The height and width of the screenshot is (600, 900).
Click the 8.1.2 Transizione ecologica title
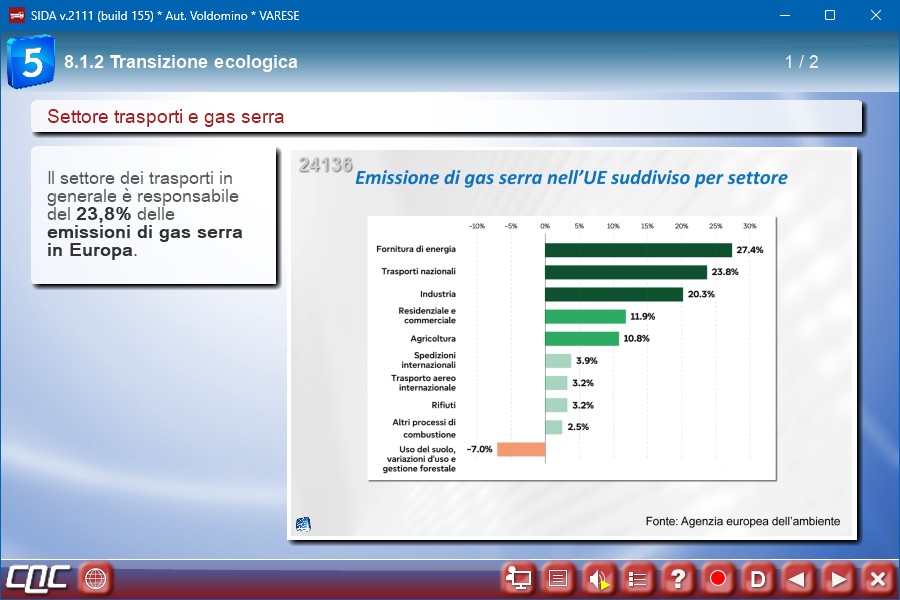click(181, 62)
